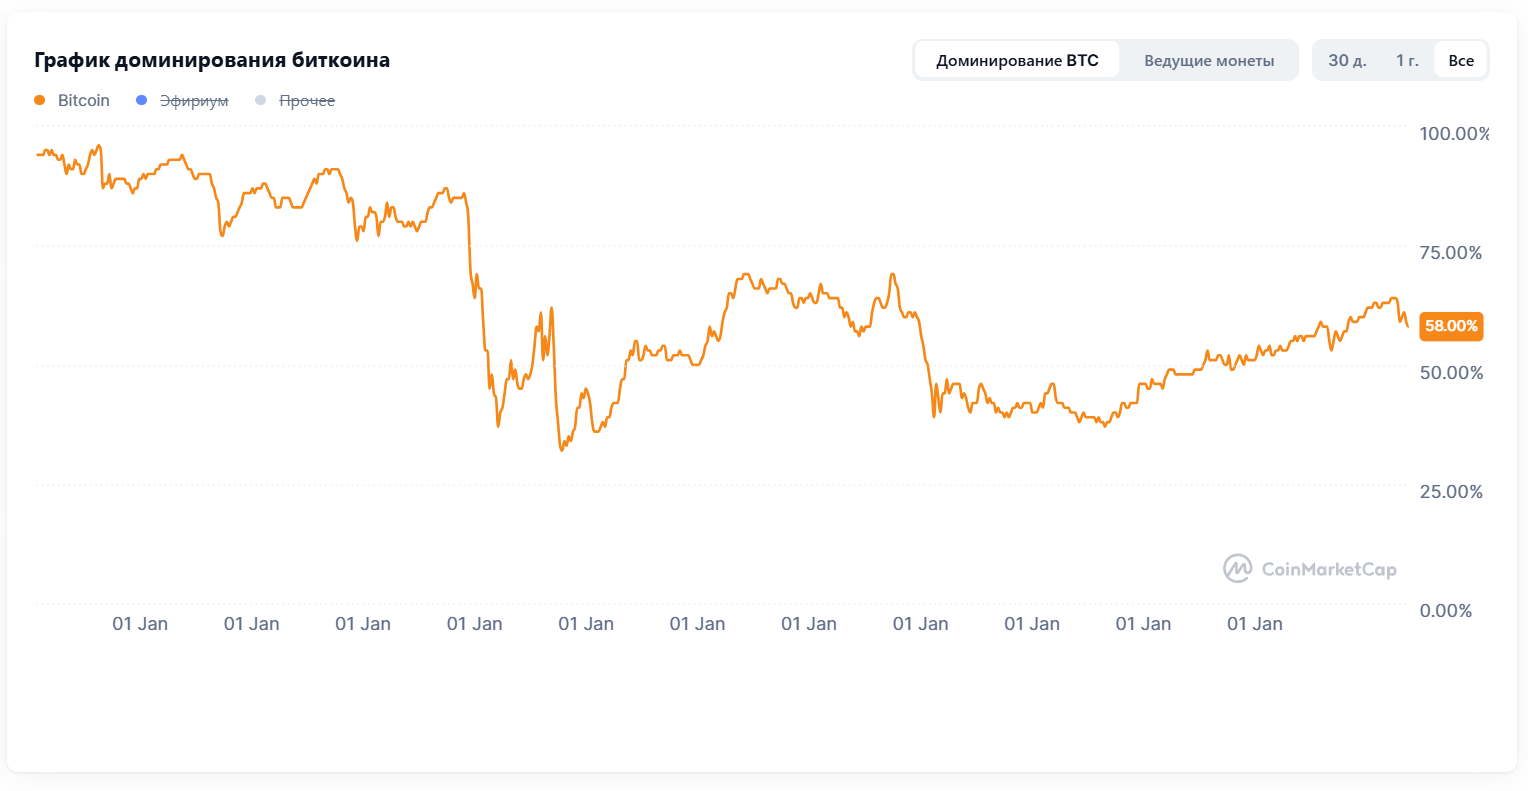Click the orange 58.00% value badge
1528x791 pixels.
click(1451, 326)
